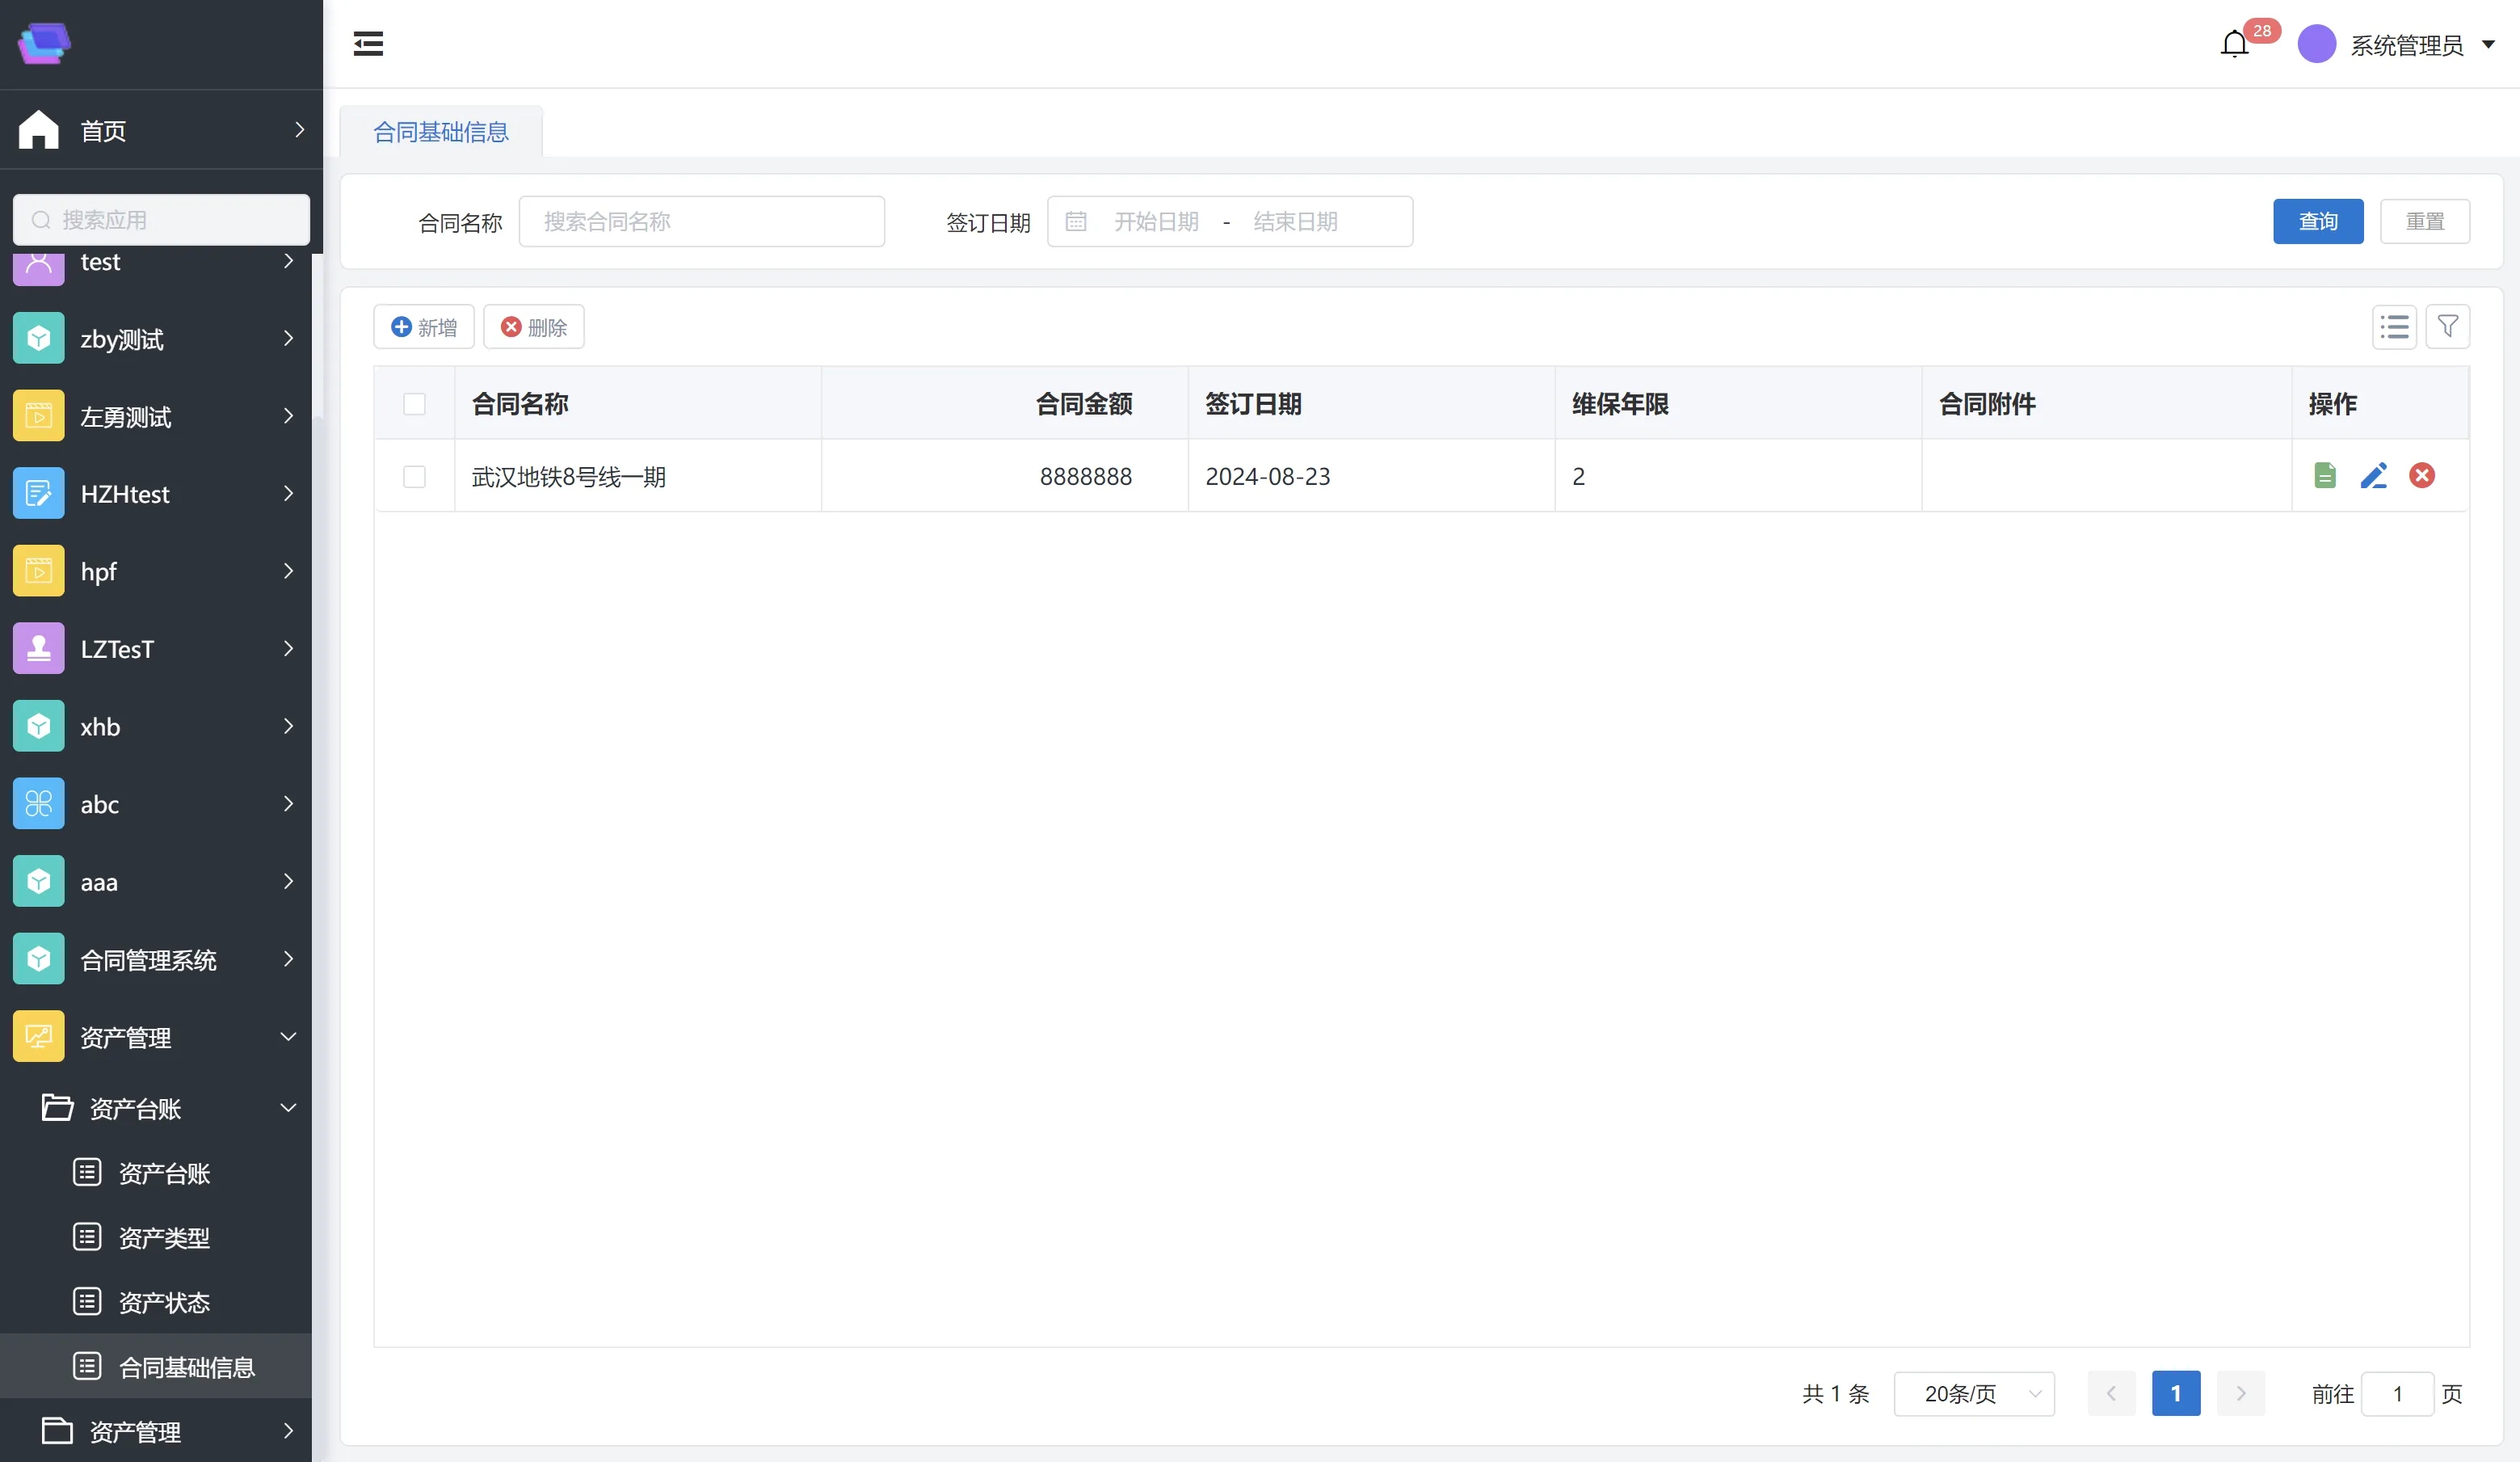Open the table filter funnel icon
Viewport: 2520px width, 1462px height.
tap(2447, 327)
